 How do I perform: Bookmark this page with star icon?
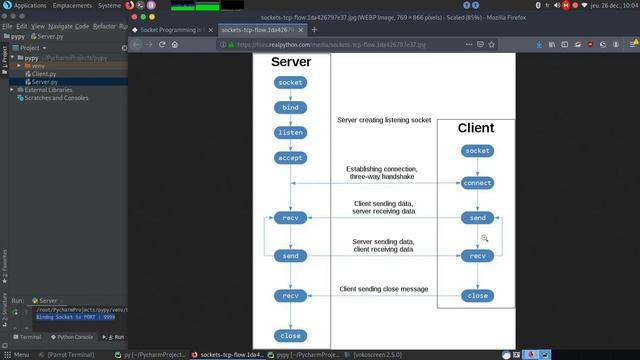(x=491, y=44)
